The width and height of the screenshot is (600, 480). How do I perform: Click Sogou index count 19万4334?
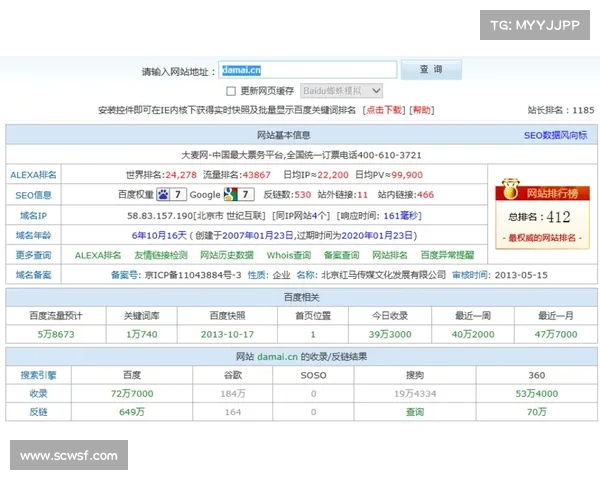(x=415, y=393)
